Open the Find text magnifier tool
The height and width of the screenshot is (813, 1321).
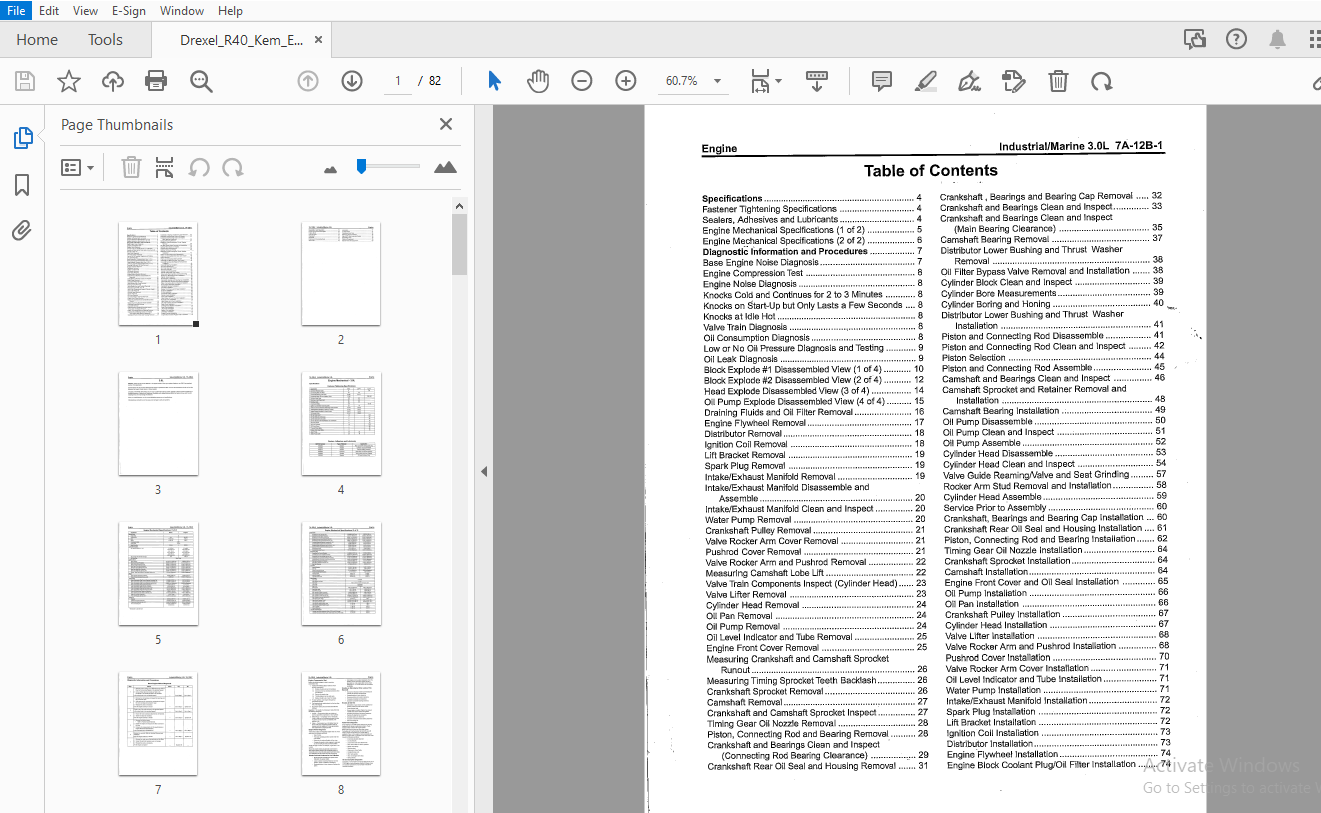point(202,81)
